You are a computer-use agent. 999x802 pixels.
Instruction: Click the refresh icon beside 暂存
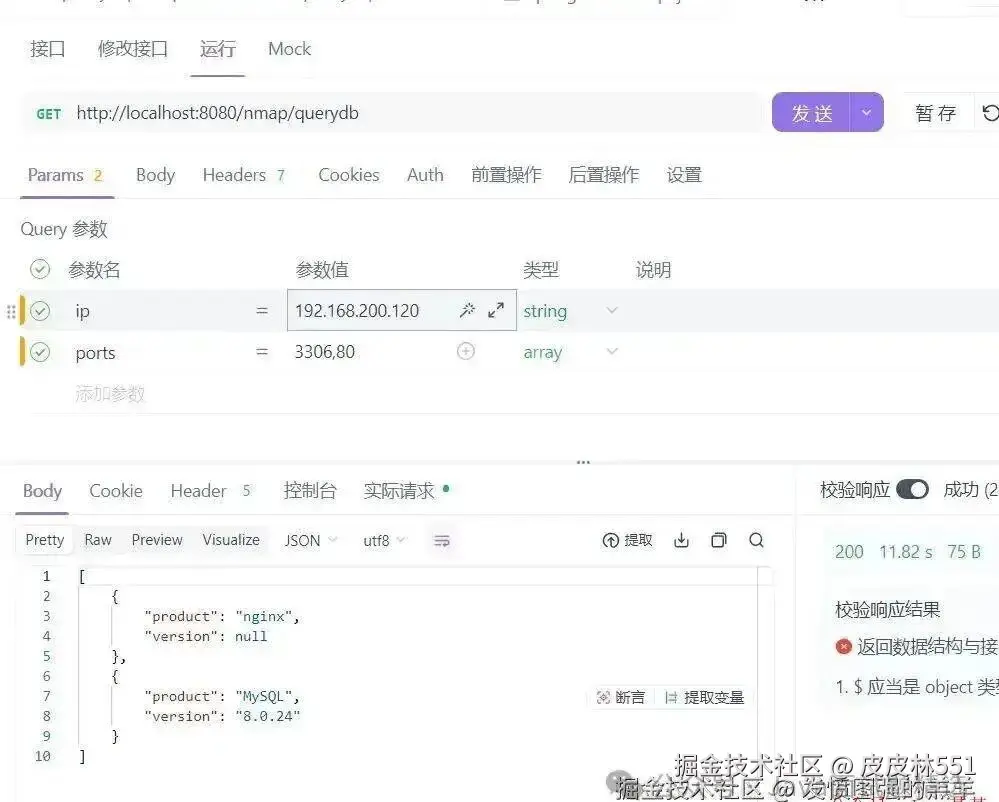[x=989, y=113]
